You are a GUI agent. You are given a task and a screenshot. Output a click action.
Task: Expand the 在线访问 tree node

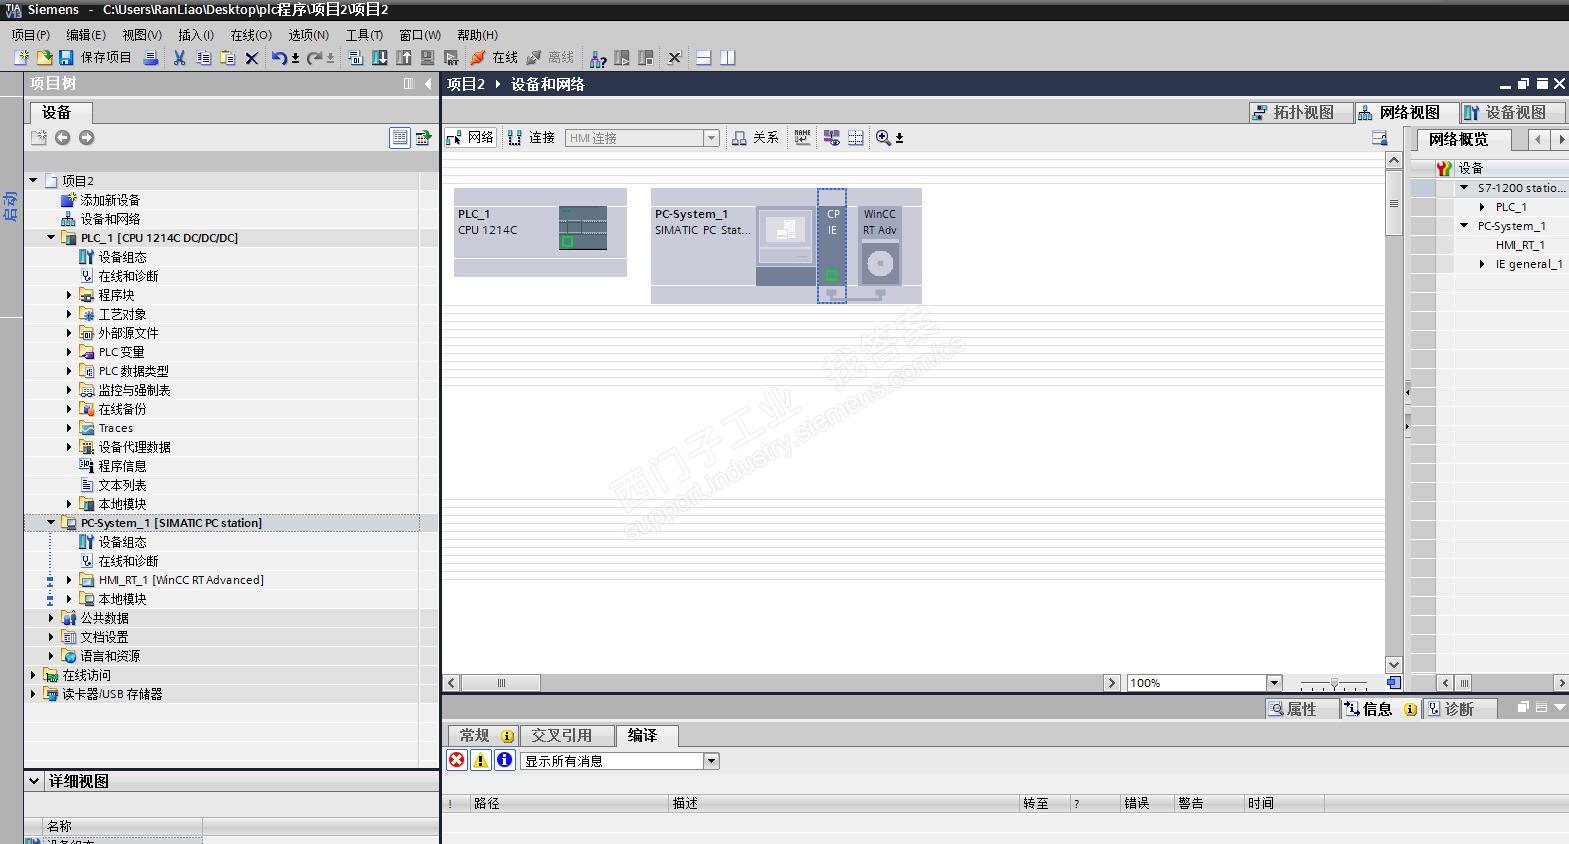[33, 675]
